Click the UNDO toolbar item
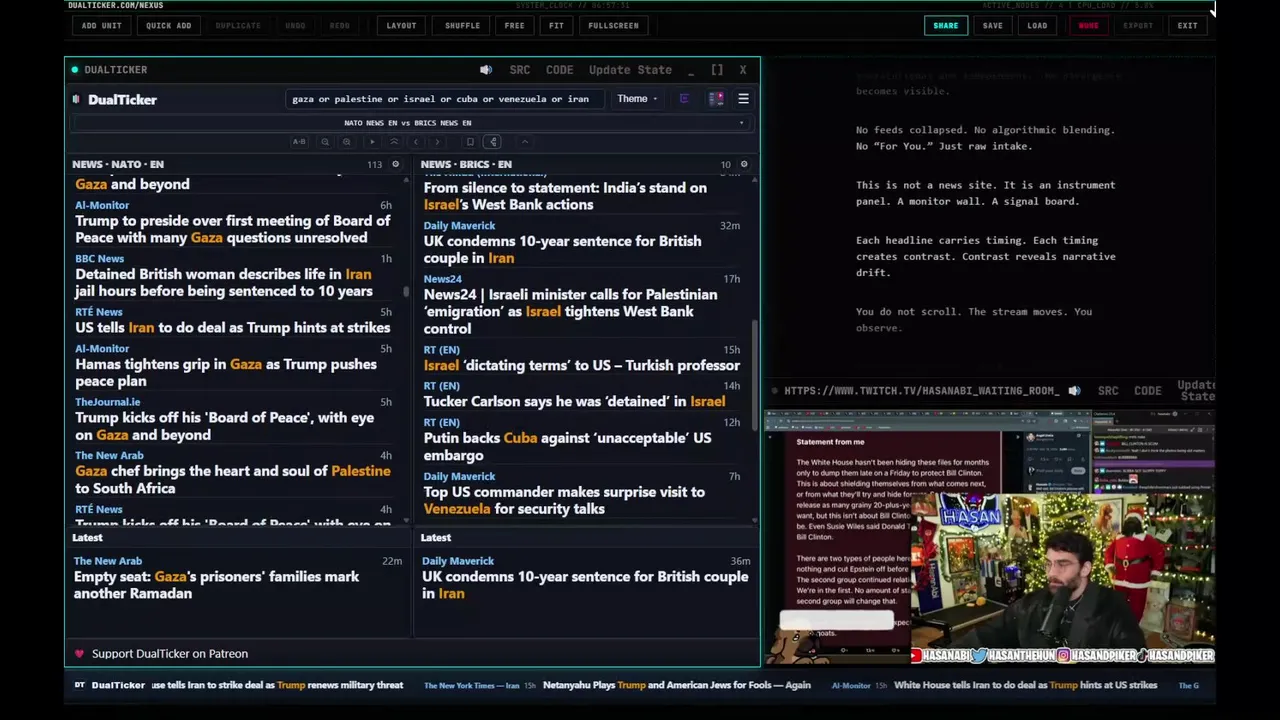1280x720 pixels. (295, 25)
